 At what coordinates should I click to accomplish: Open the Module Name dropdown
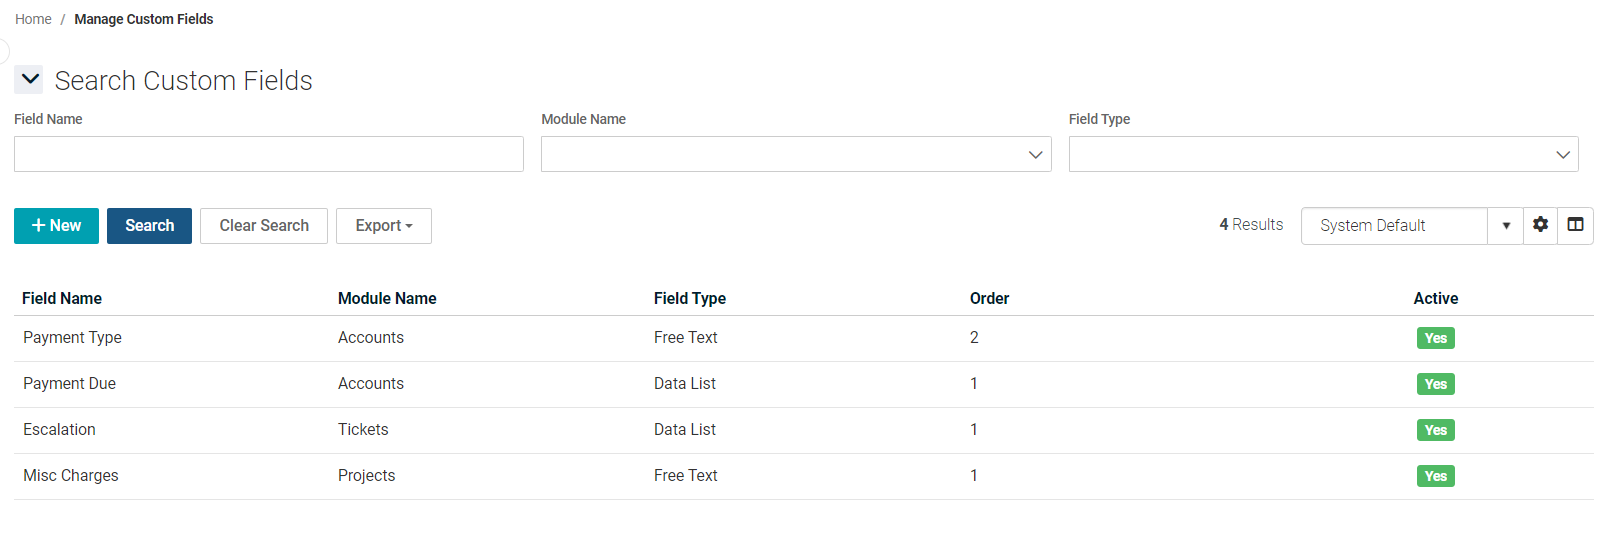click(x=795, y=154)
